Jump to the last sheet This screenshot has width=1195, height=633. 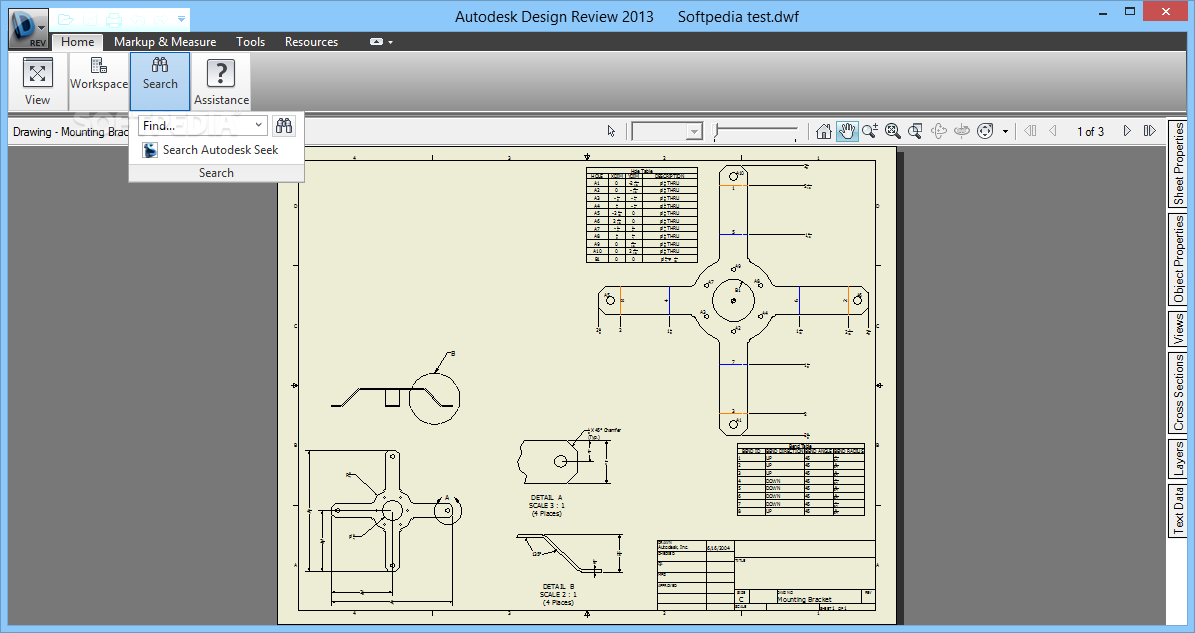click(1150, 131)
